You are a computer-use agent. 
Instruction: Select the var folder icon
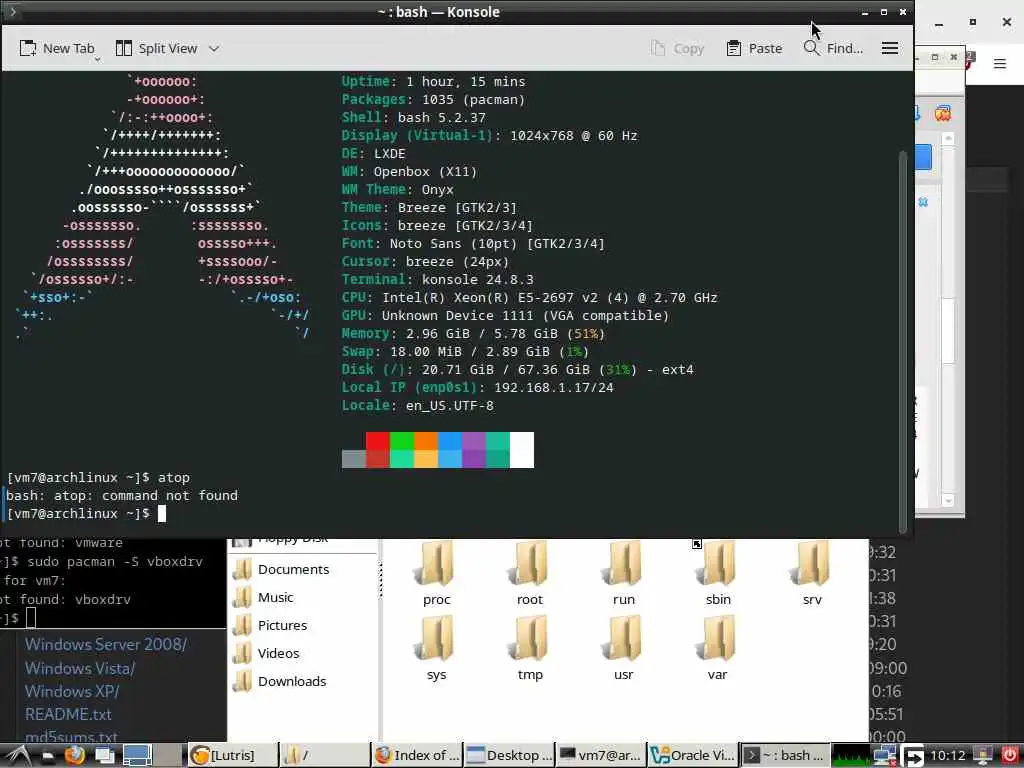coord(718,639)
